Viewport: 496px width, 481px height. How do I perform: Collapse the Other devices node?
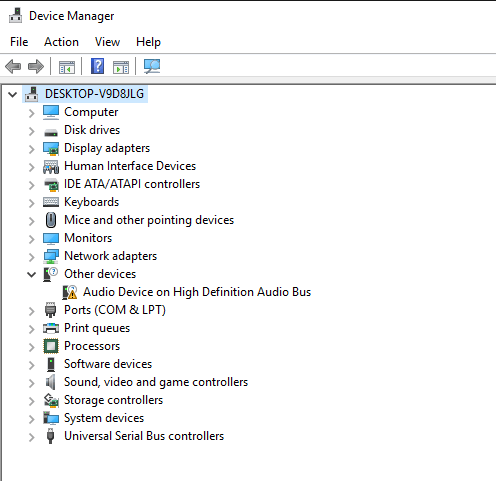click(32, 275)
